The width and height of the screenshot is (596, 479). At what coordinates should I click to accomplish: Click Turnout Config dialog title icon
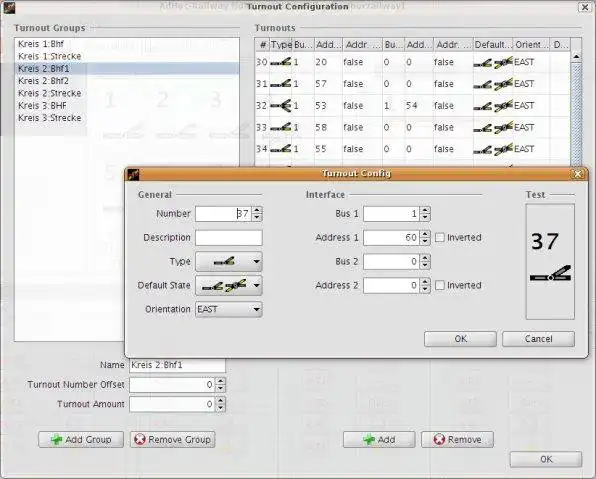coord(133,174)
